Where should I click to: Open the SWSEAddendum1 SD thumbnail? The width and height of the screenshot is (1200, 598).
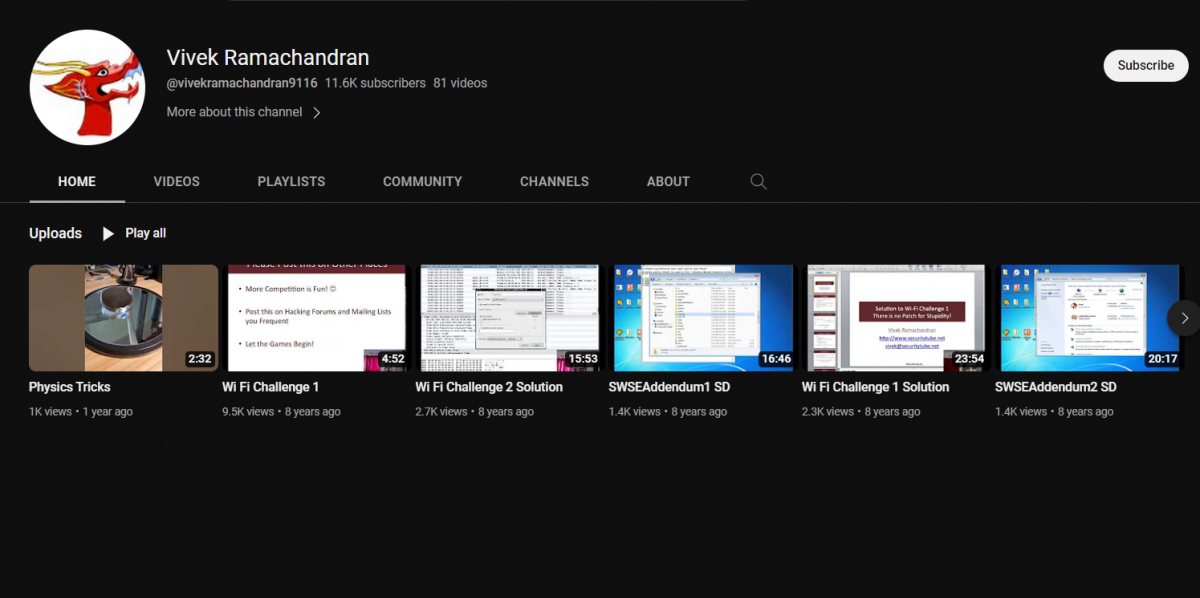pyautogui.click(x=703, y=318)
